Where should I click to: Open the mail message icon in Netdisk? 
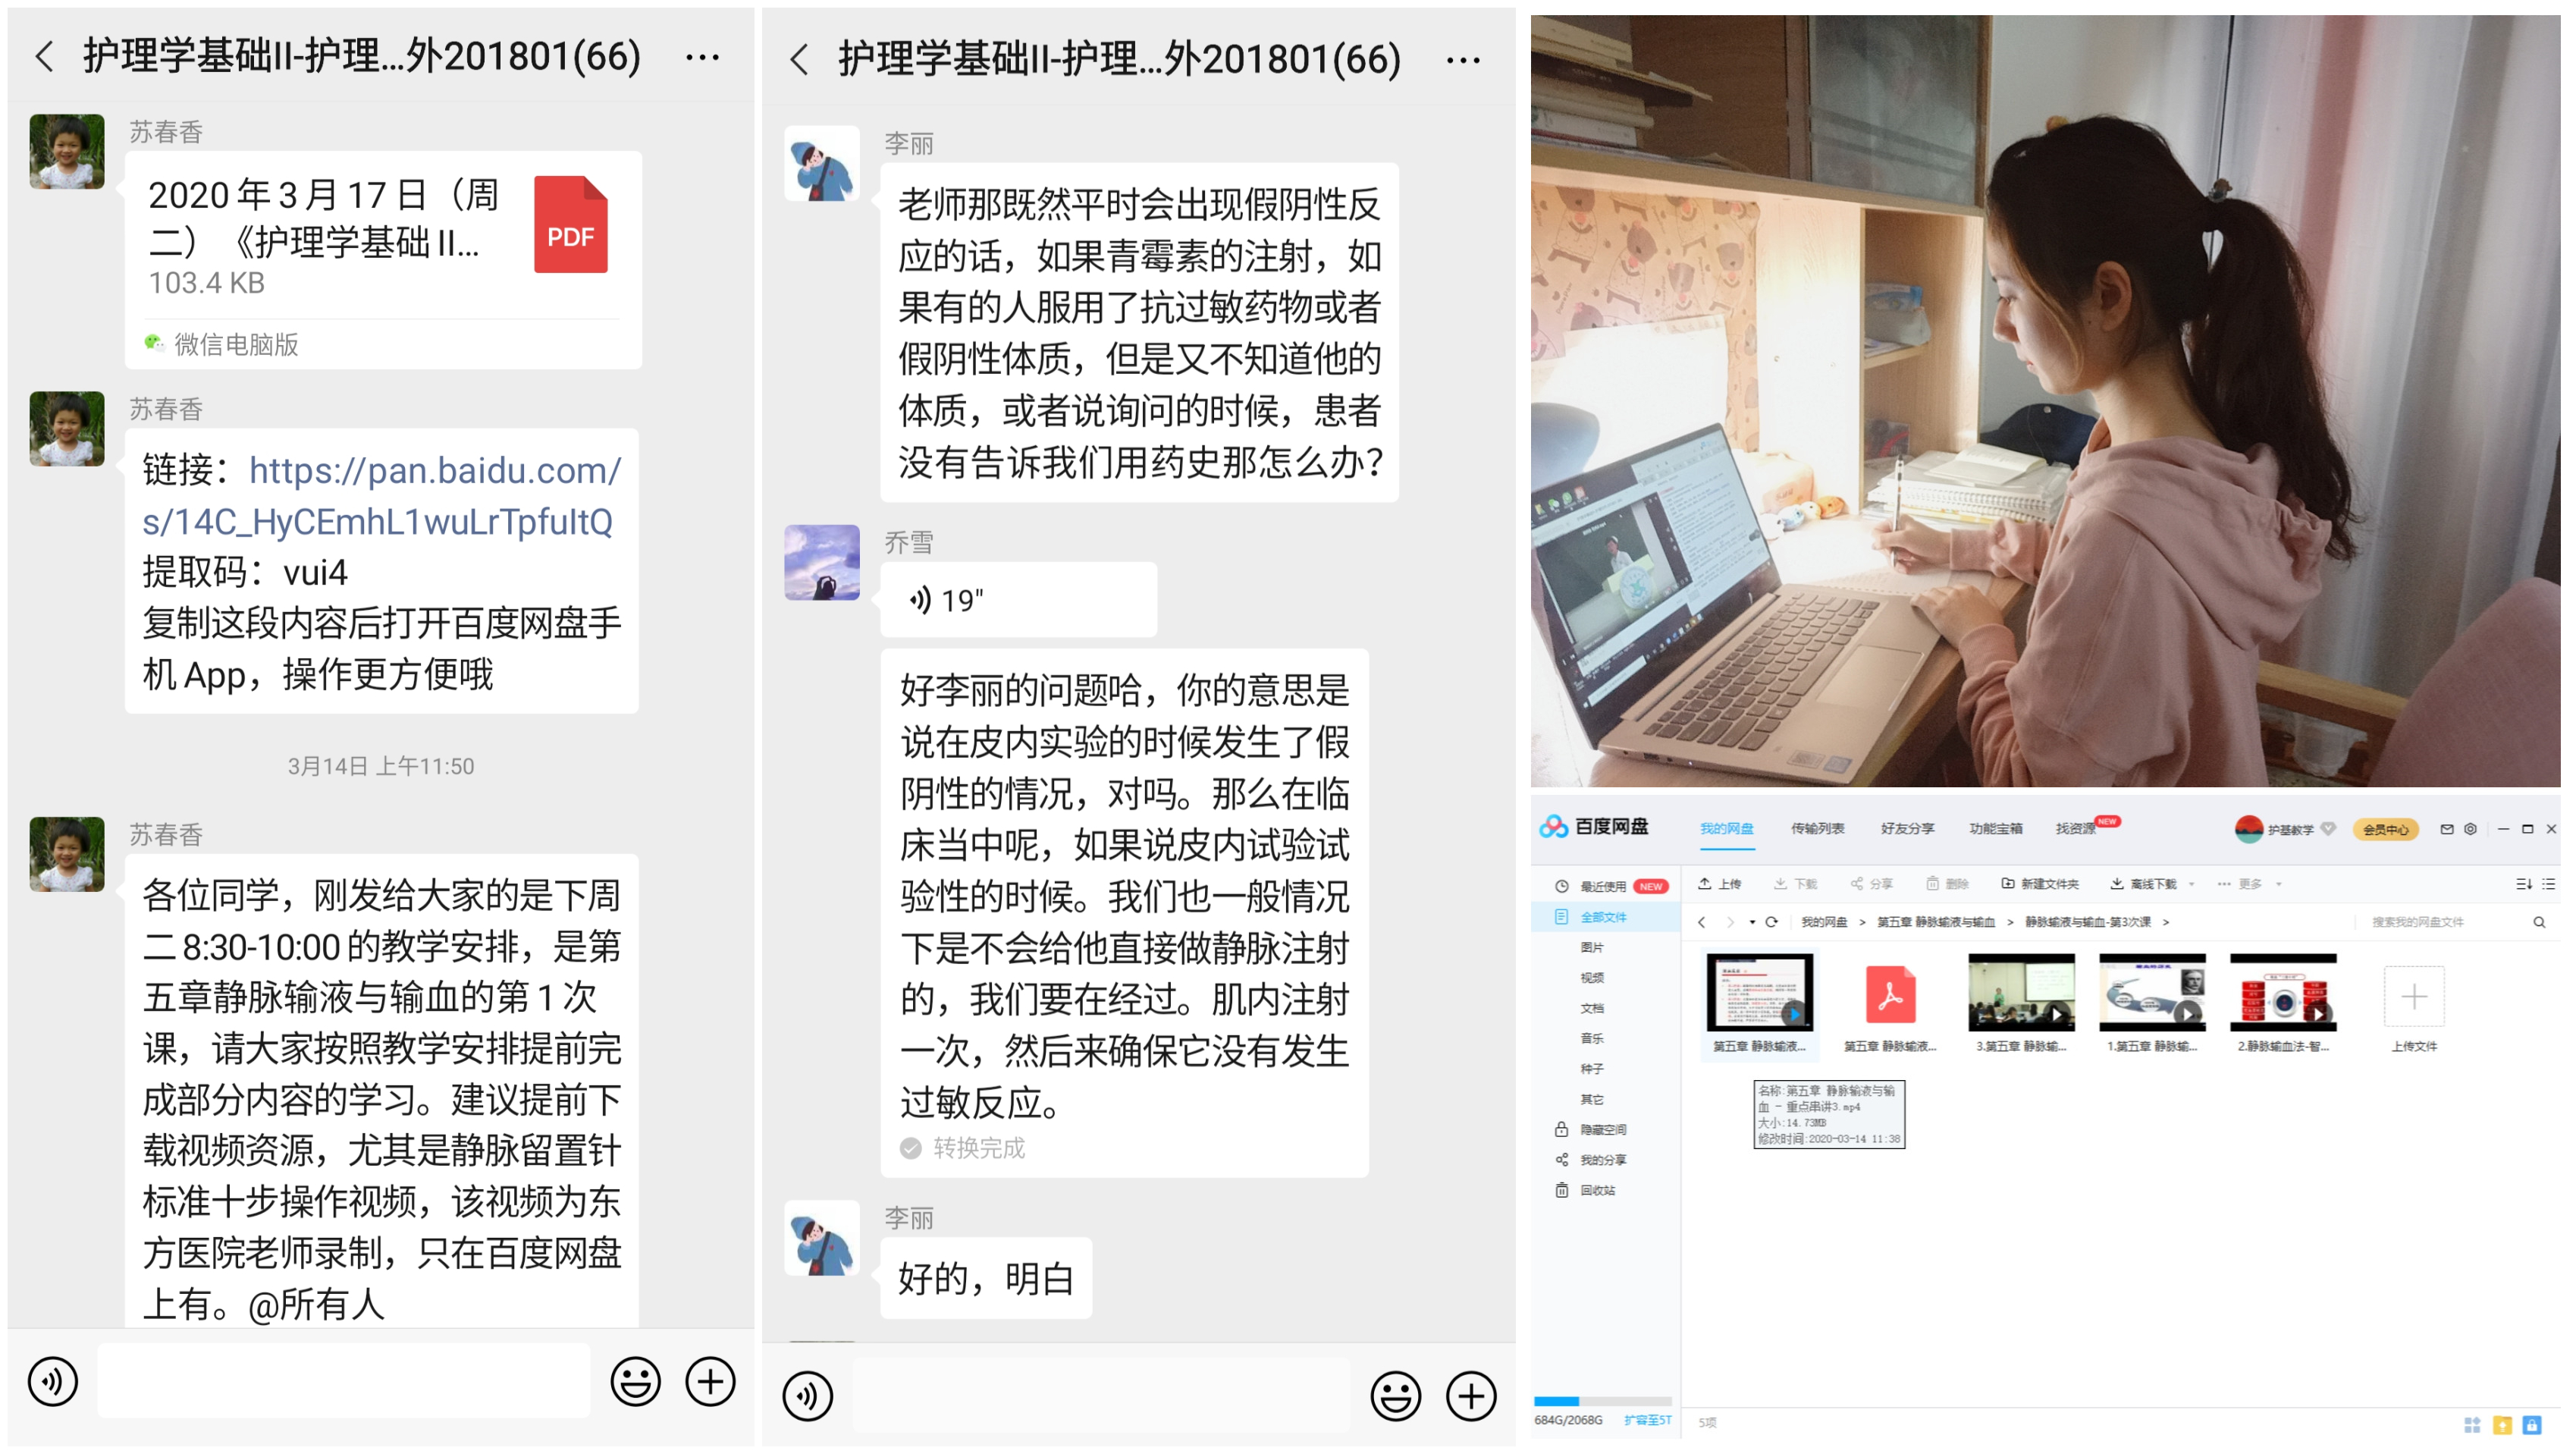click(2446, 829)
